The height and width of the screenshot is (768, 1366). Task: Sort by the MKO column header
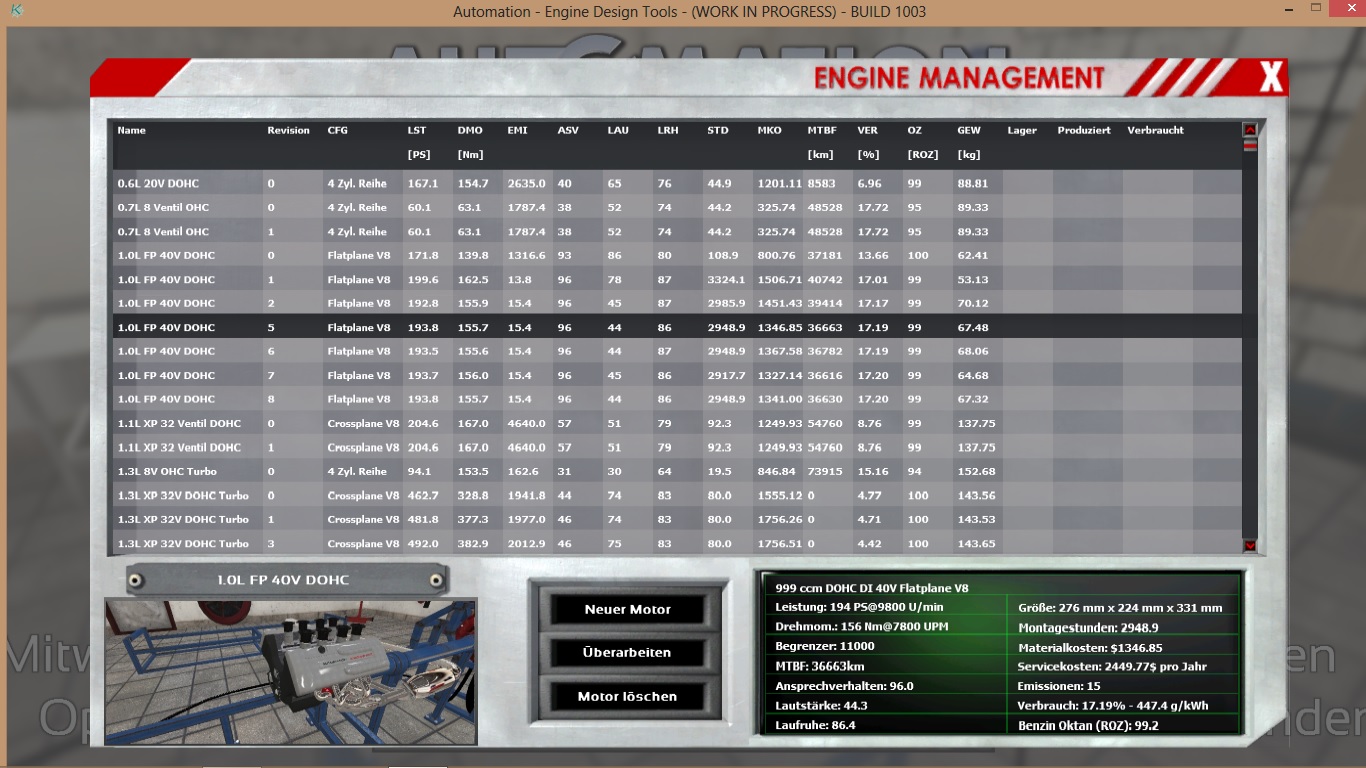pyautogui.click(x=769, y=130)
